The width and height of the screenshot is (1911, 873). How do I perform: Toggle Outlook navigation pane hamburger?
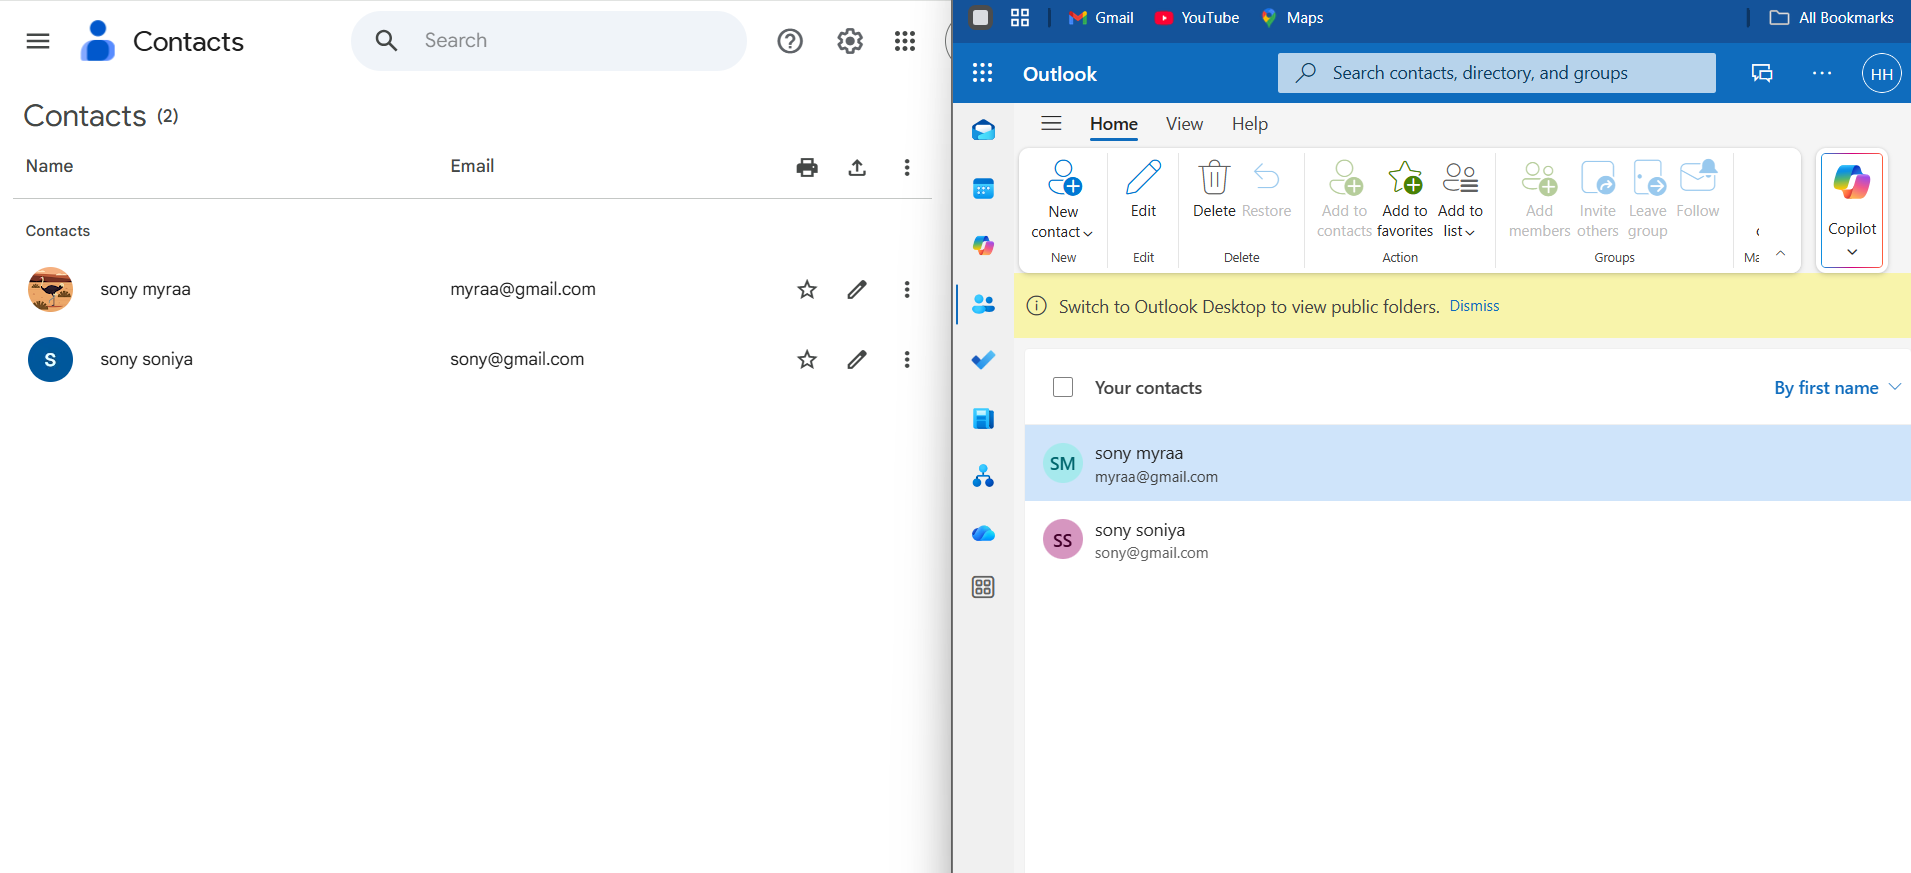[1051, 123]
